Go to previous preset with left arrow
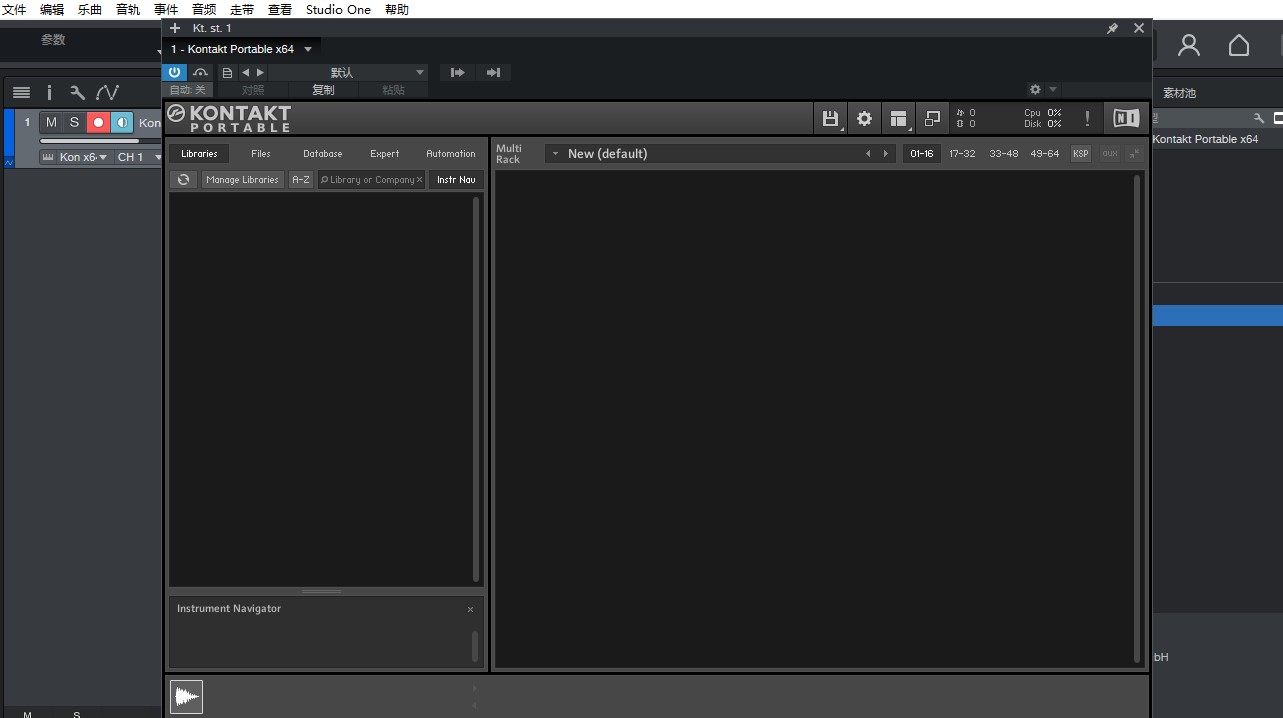Viewport: 1283px width, 718px height. coord(245,72)
